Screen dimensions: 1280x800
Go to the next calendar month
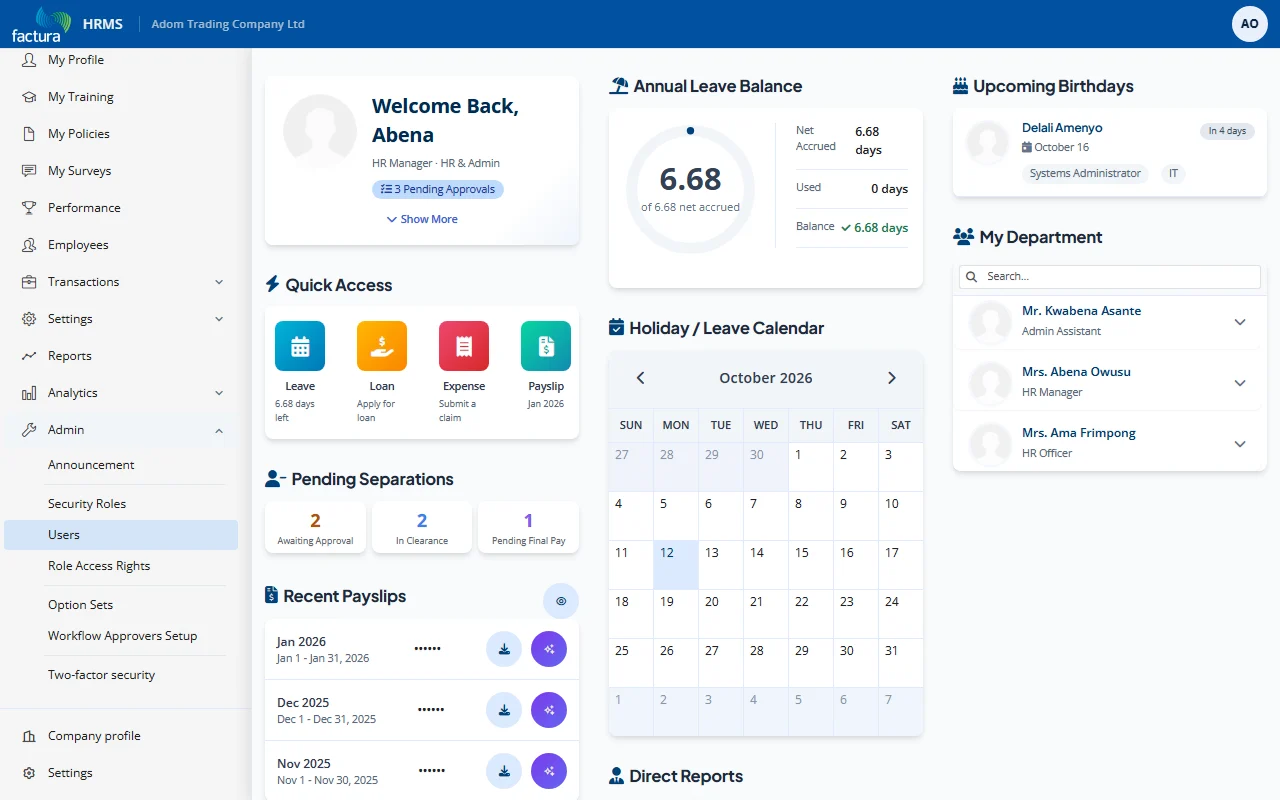click(892, 378)
